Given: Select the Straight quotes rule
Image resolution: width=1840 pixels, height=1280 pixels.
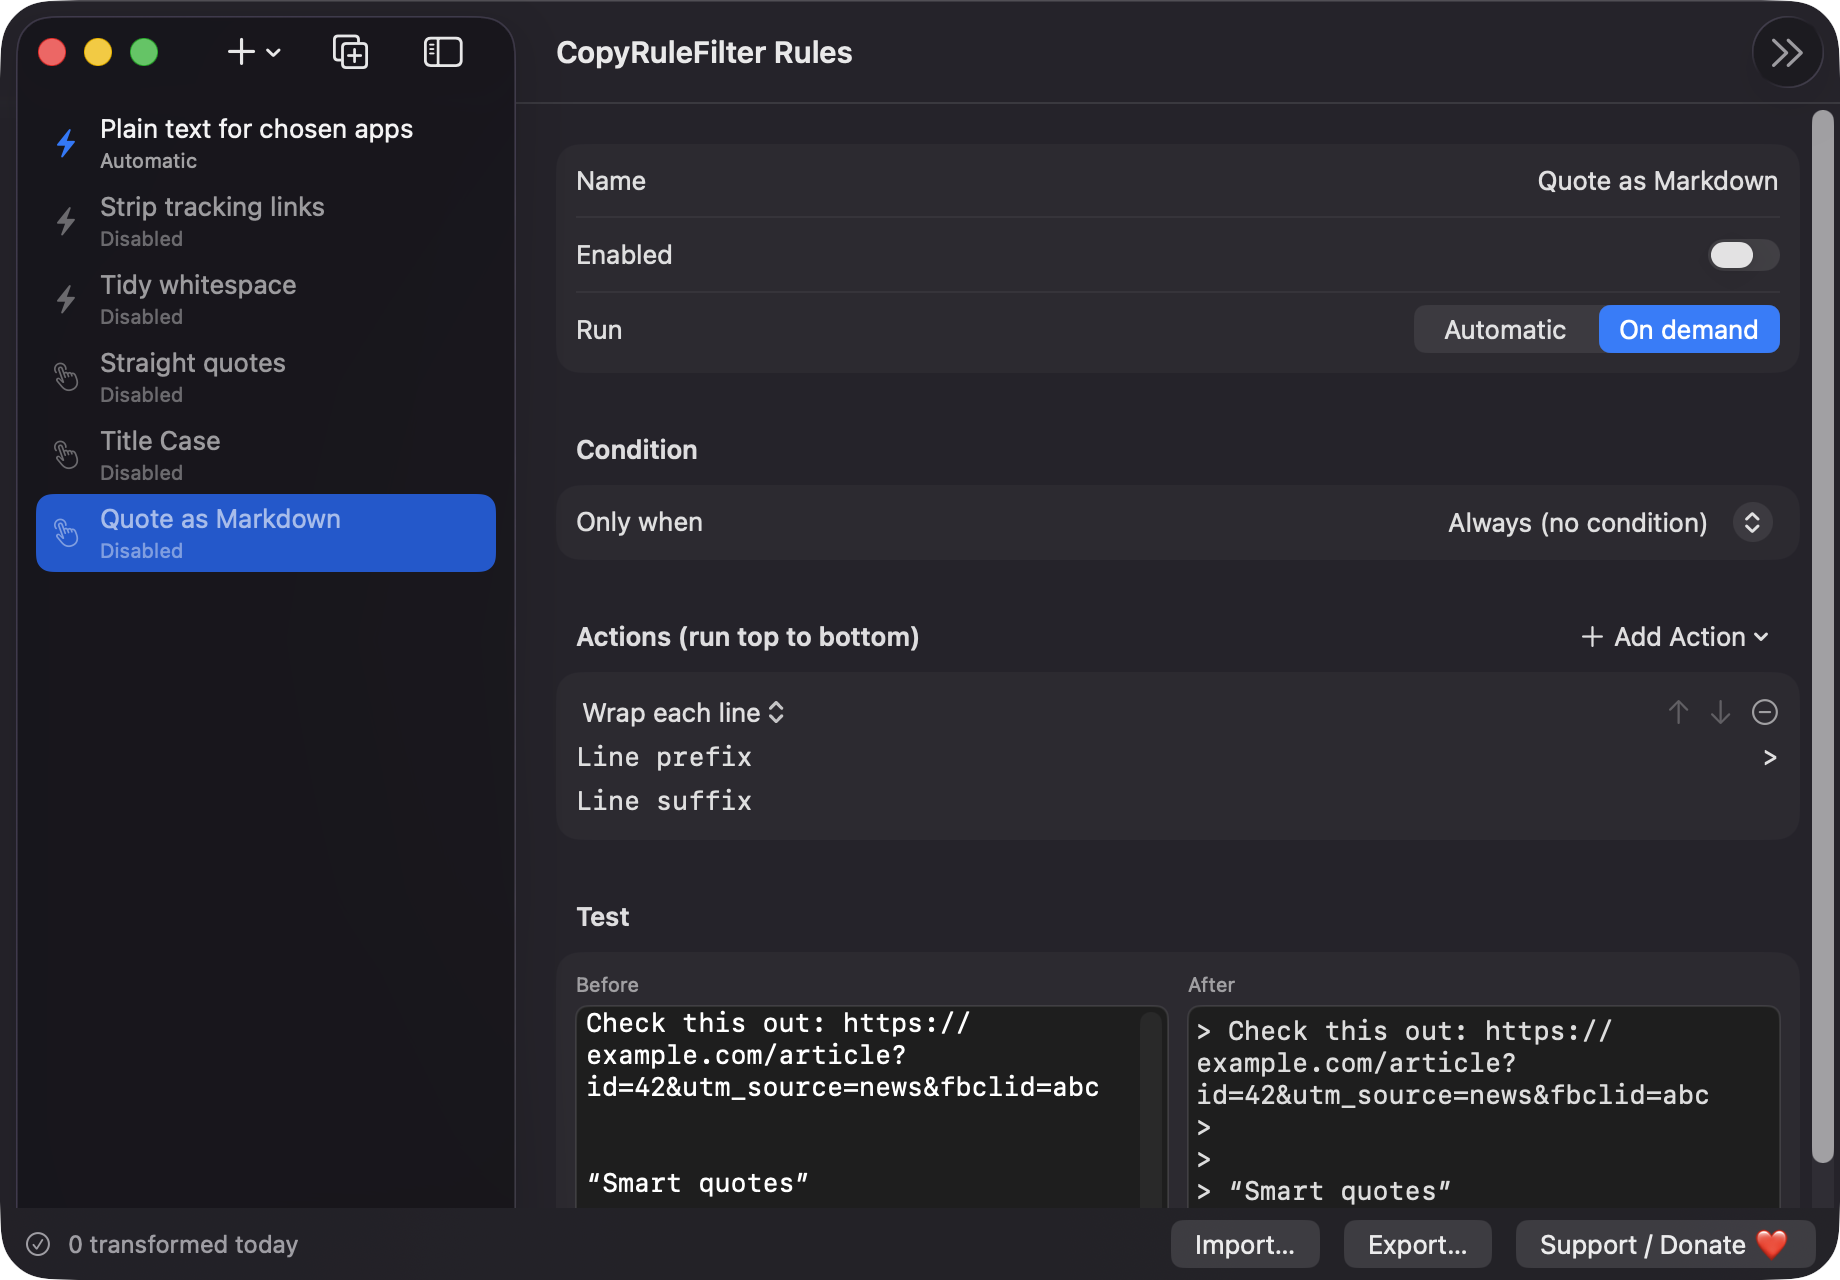Looking at the screenshot, I should point(266,377).
